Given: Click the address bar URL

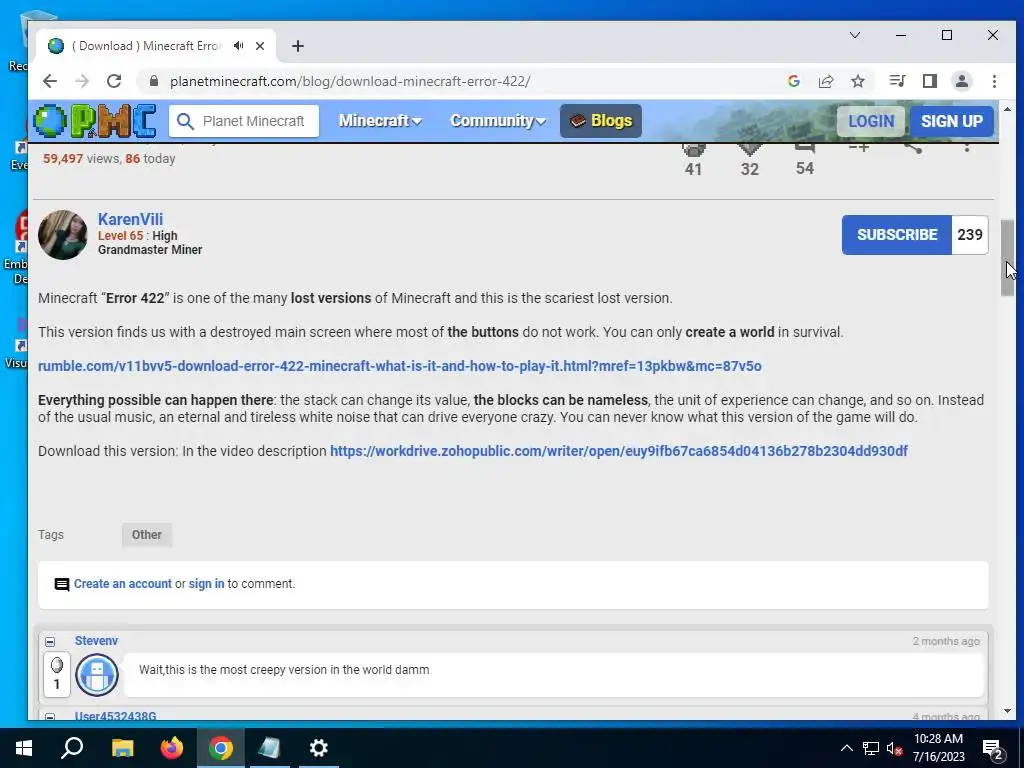Looking at the screenshot, I should [x=350, y=81].
